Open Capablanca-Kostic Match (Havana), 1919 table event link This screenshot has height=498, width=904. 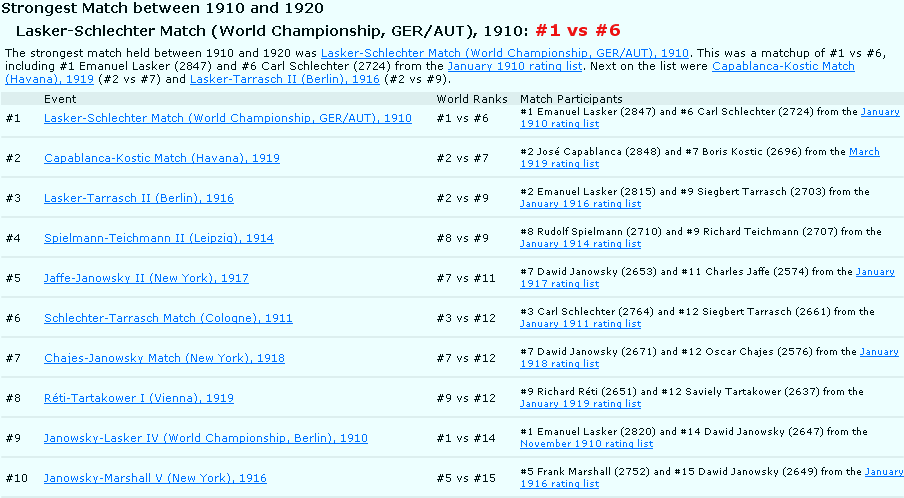[161, 158]
